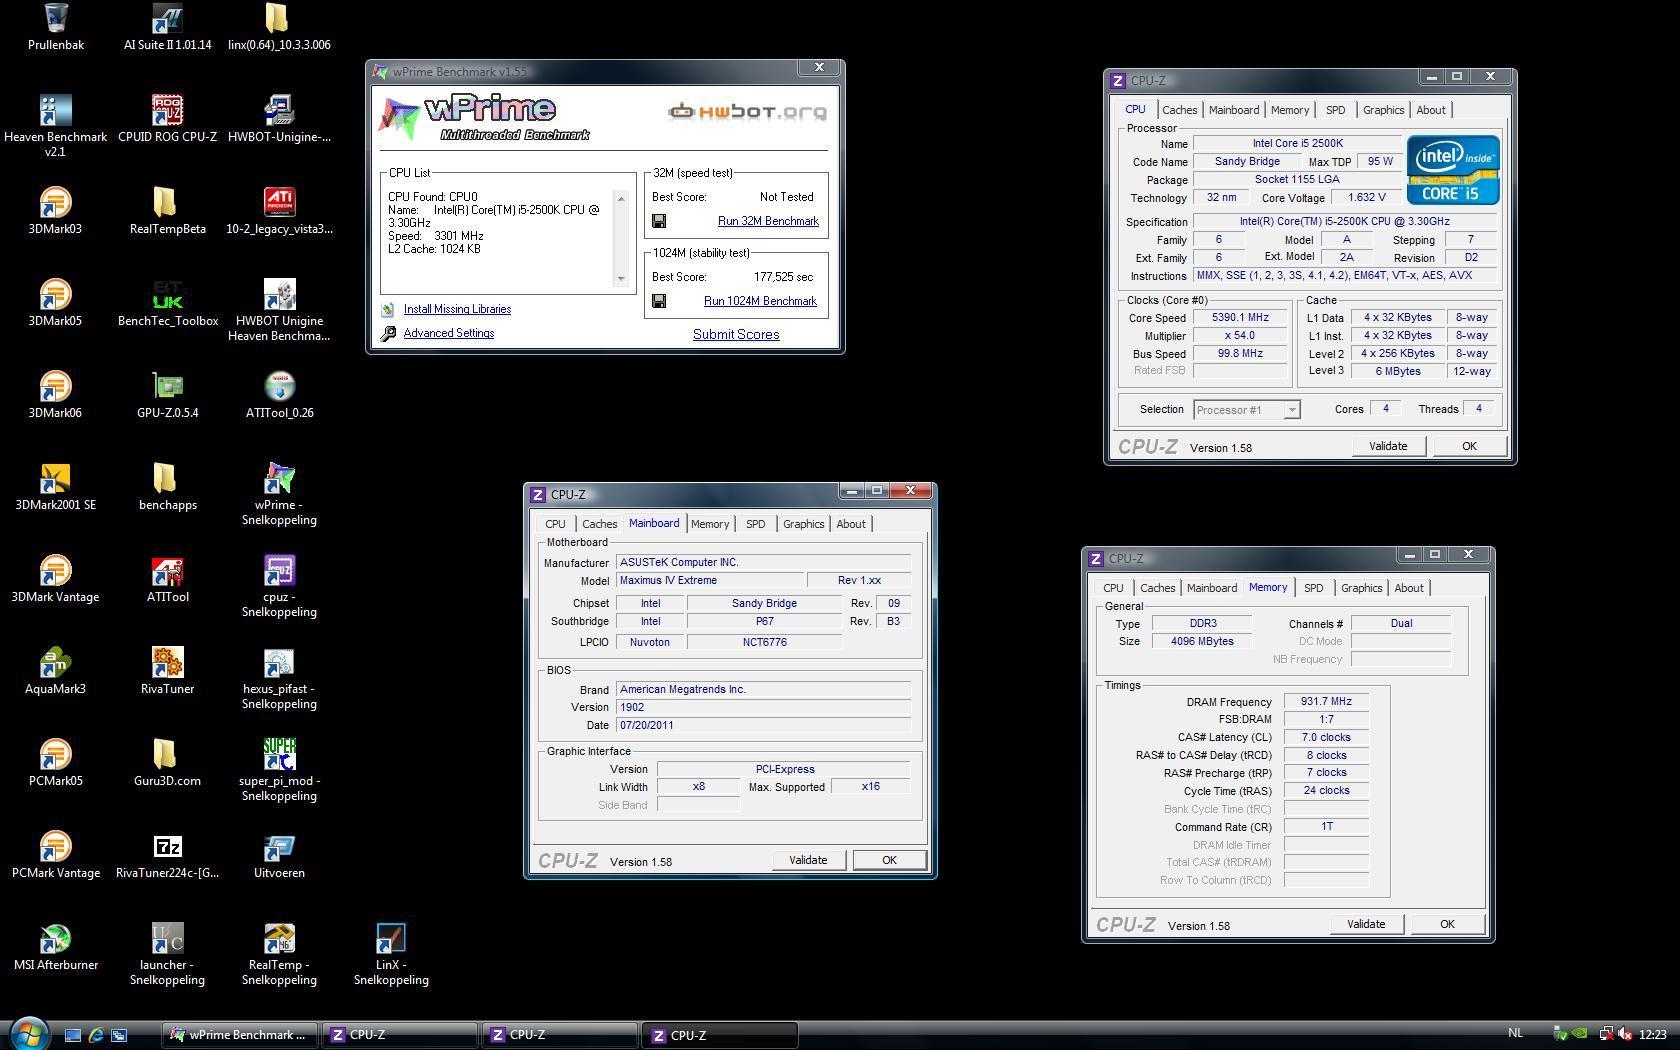Screen dimensions: 1680x1050
Task: Open Advanced Settings in wPrime
Action: 448,333
